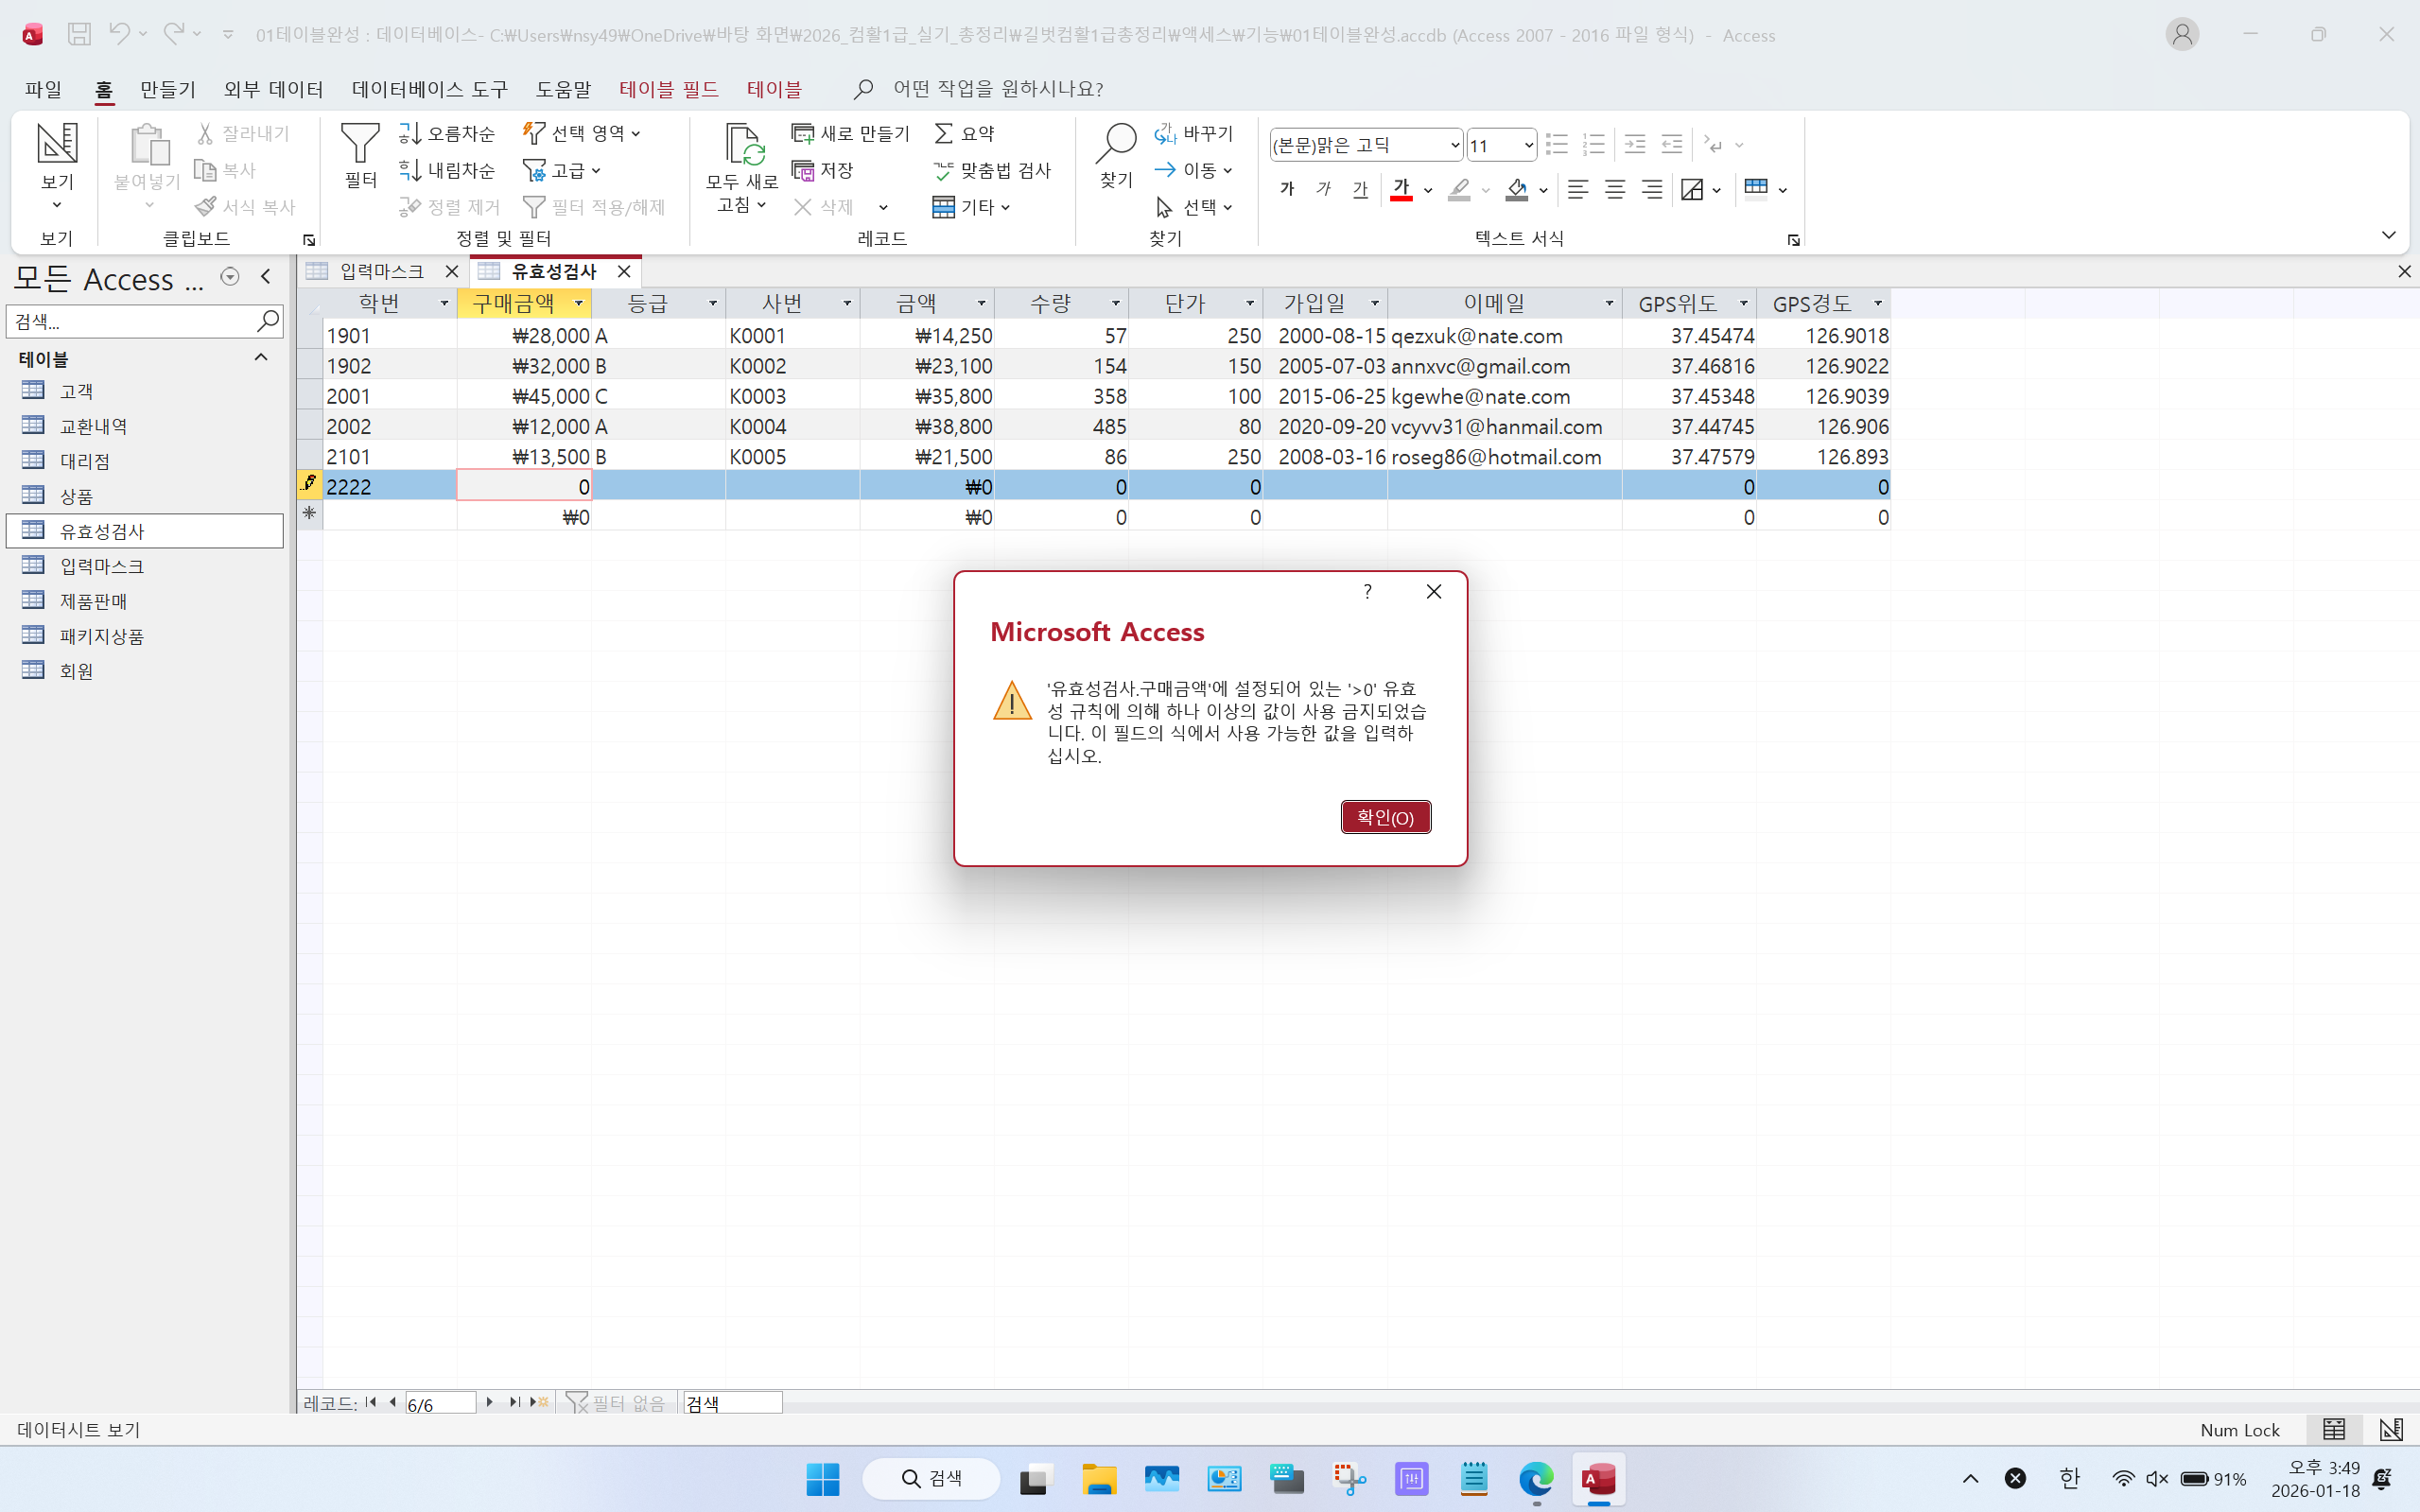The height and width of the screenshot is (1512, 2420).
Task: Click the Filter (필터) funnel icon
Action: pyautogui.click(x=360, y=143)
